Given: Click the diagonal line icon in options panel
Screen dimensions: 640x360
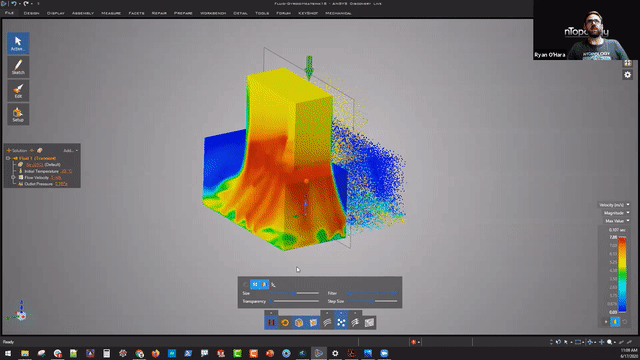Looking at the screenshot, I should 273,284.
